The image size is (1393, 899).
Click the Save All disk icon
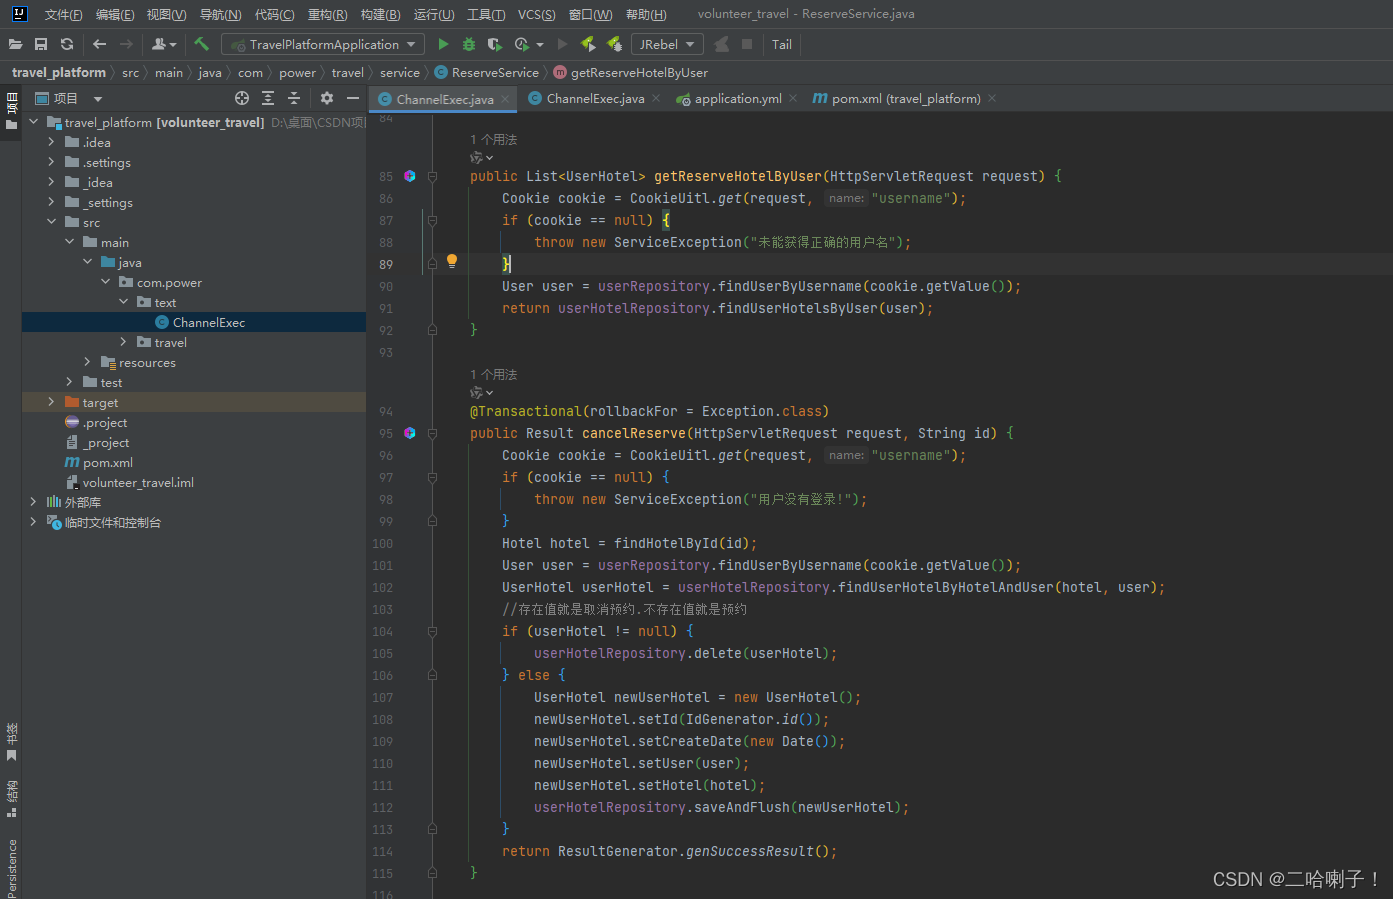point(41,44)
